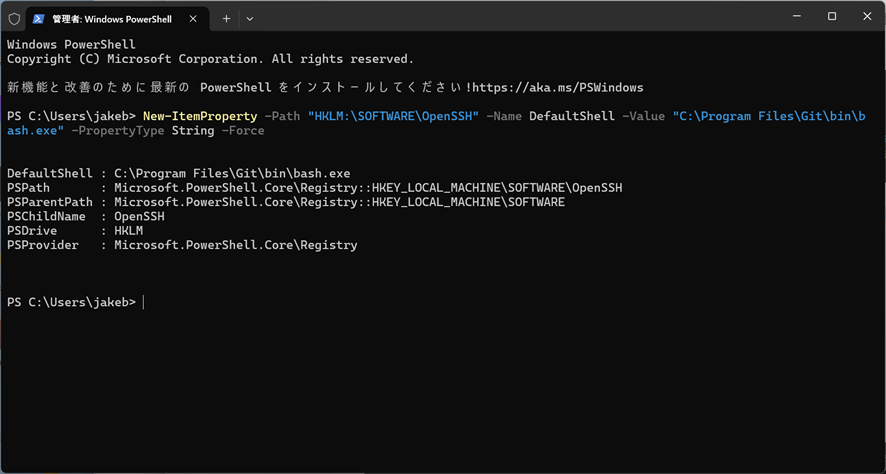Click the New-ItemProperty command text

[x=199, y=117]
